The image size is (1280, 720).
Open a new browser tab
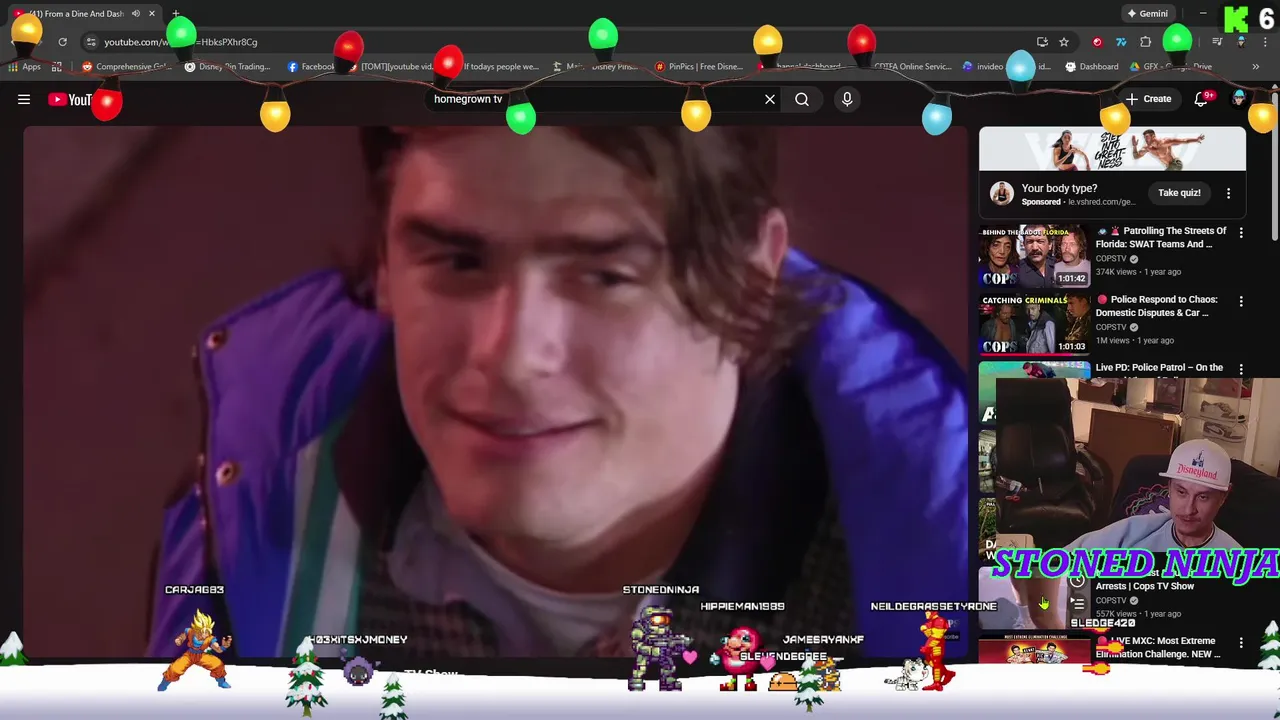176,14
